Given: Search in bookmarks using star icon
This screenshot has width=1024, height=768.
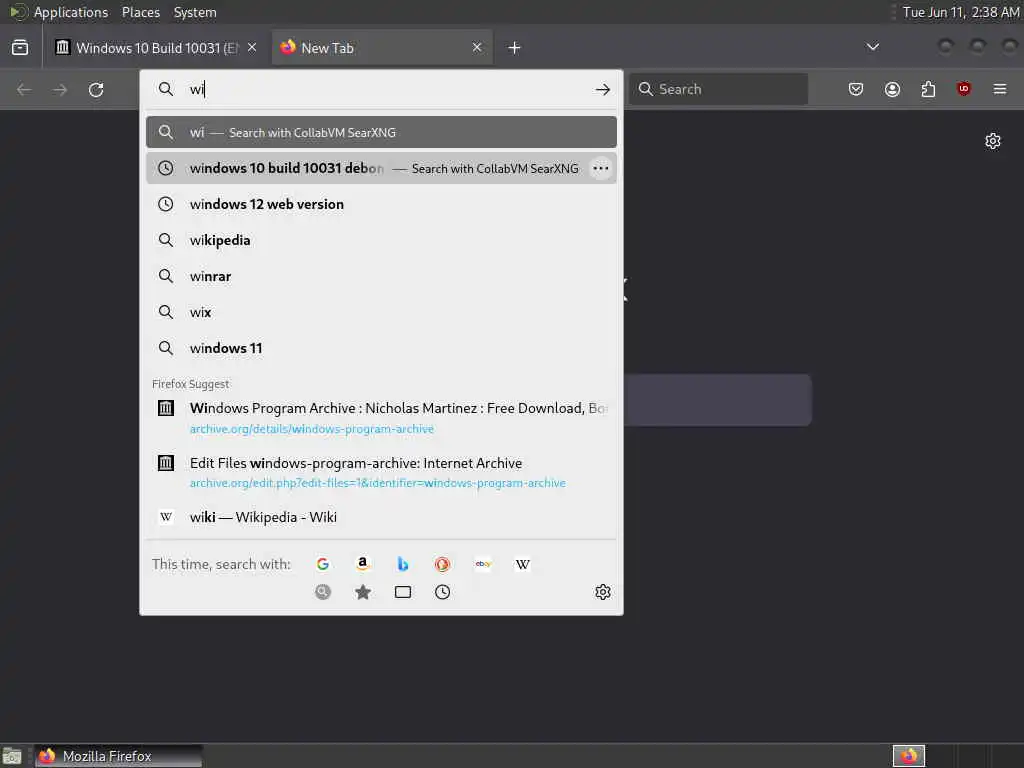Looking at the screenshot, I should (363, 592).
